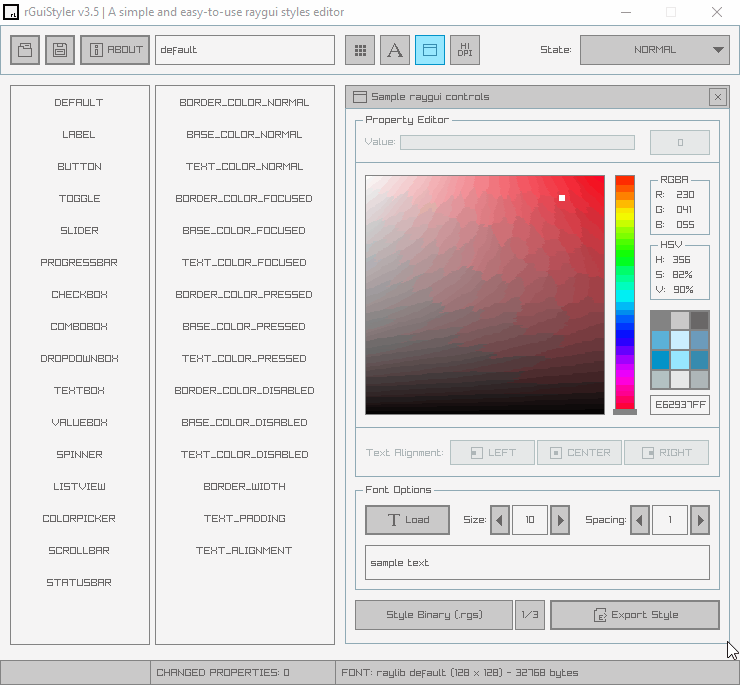Open the State NORMAL dropdown
The width and height of the screenshot is (740, 685).
(x=655, y=50)
